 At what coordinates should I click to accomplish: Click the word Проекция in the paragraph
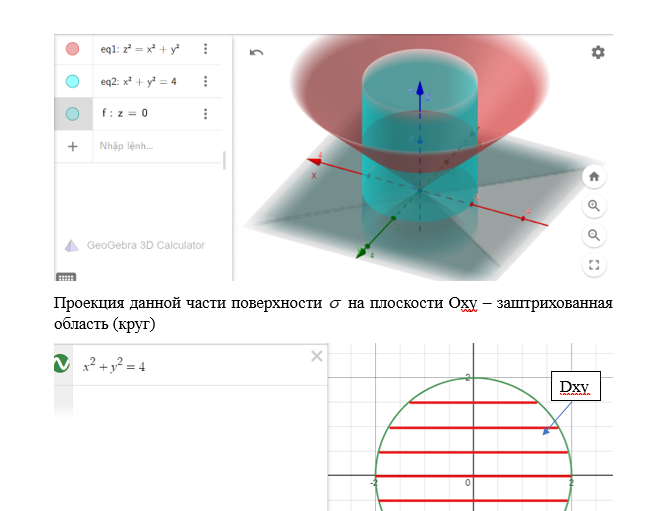click(x=89, y=303)
